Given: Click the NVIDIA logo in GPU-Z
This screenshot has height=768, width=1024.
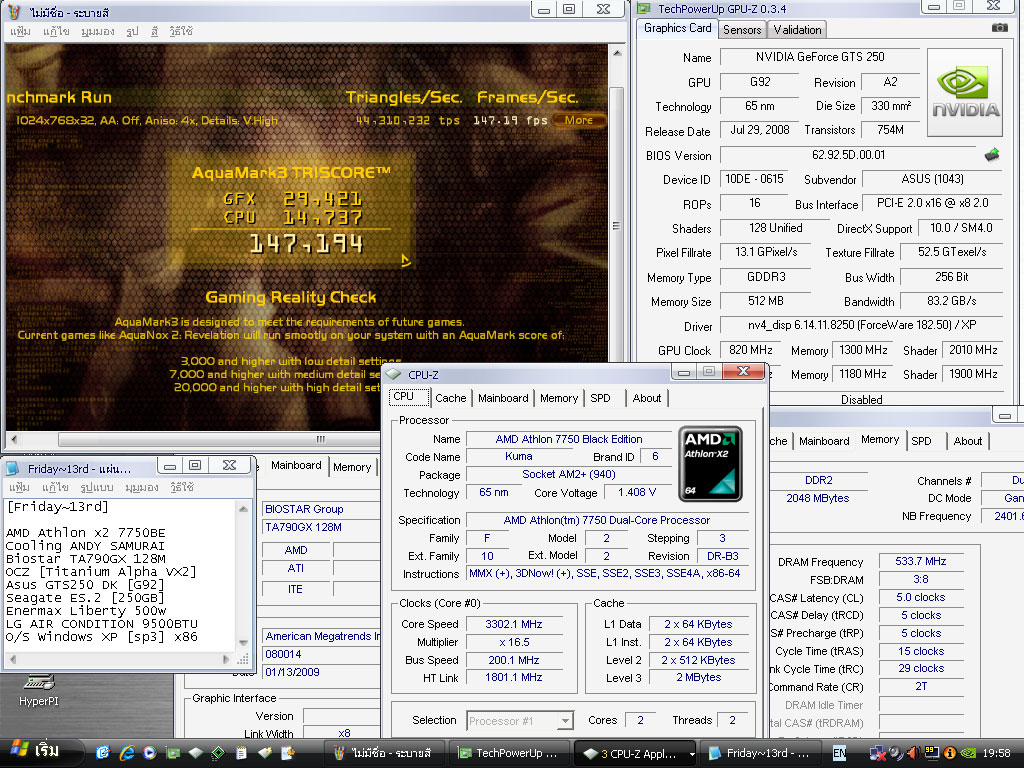Looking at the screenshot, I should click(x=965, y=92).
